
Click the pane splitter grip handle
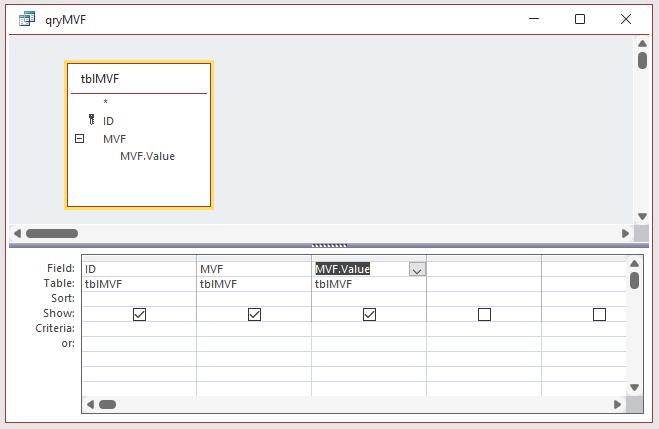(x=329, y=245)
